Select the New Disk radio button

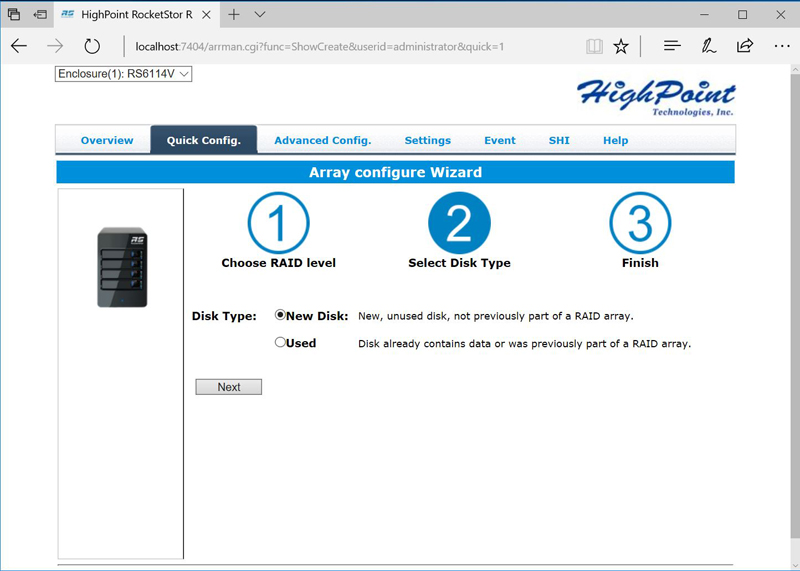coord(280,315)
